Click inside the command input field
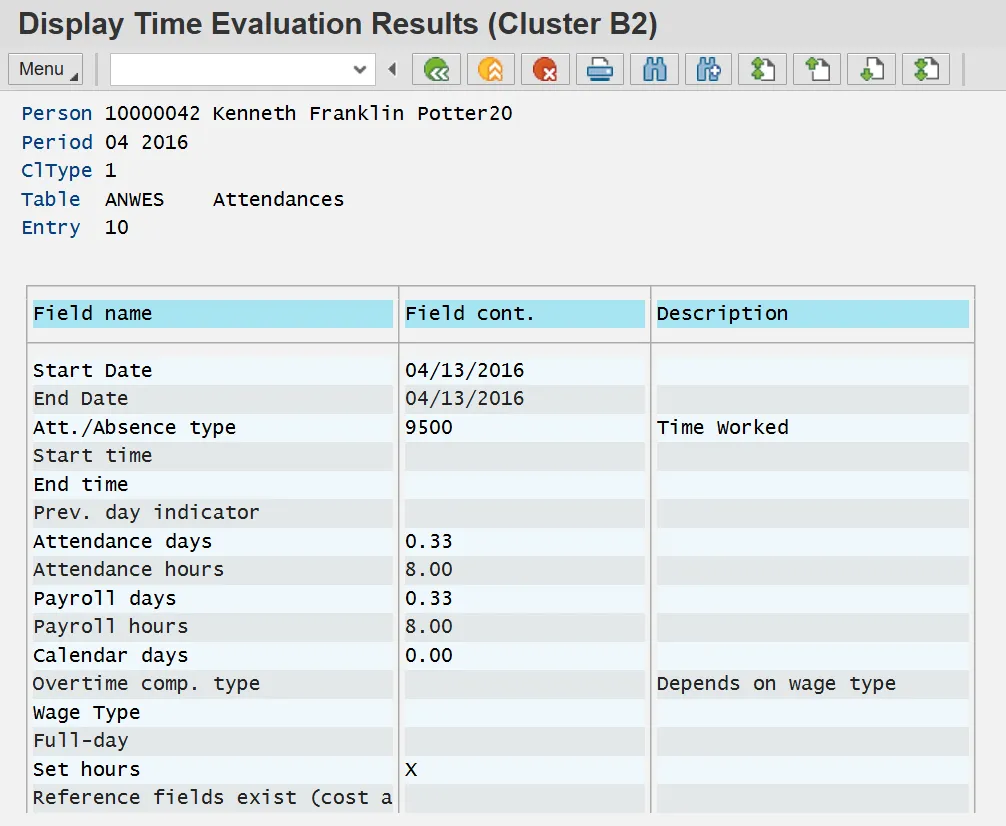The image size is (1006, 826). point(230,70)
